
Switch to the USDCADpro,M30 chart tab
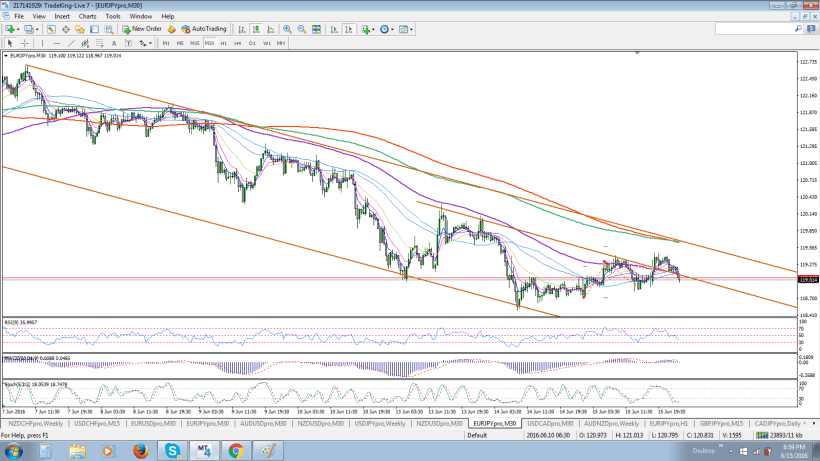point(550,423)
